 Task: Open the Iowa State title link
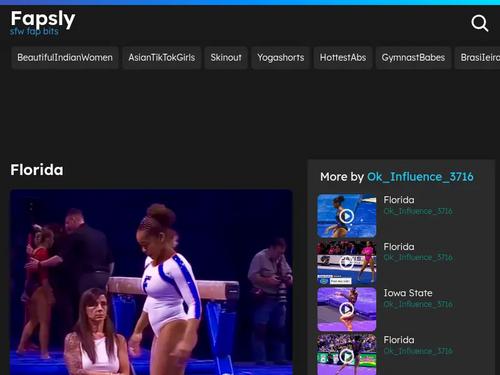coord(408,293)
